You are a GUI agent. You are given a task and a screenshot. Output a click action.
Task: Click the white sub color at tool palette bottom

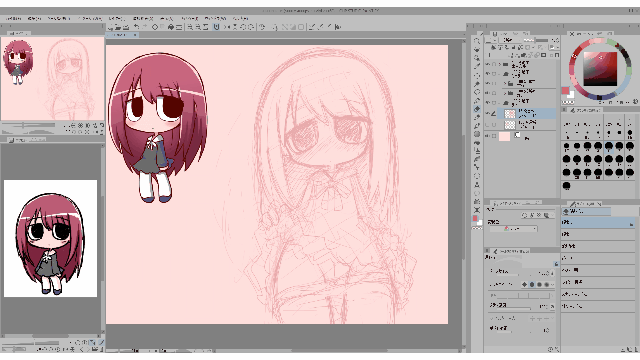coord(480,222)
